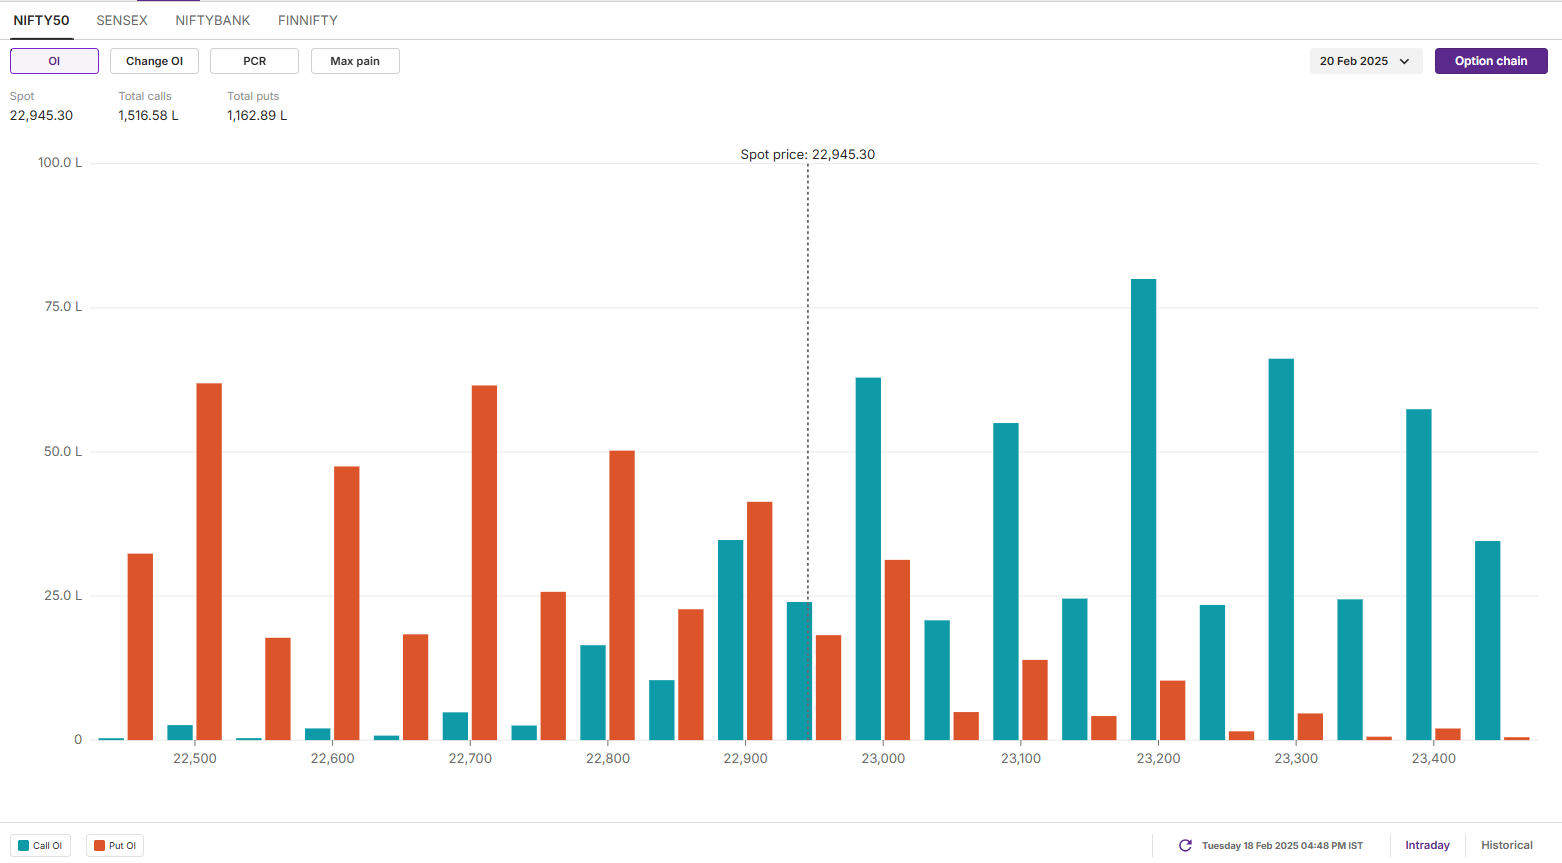The width and height of the screenshot is (1562, 863).
Task: Select the PCR view
Action: click(x=254, y=61)
